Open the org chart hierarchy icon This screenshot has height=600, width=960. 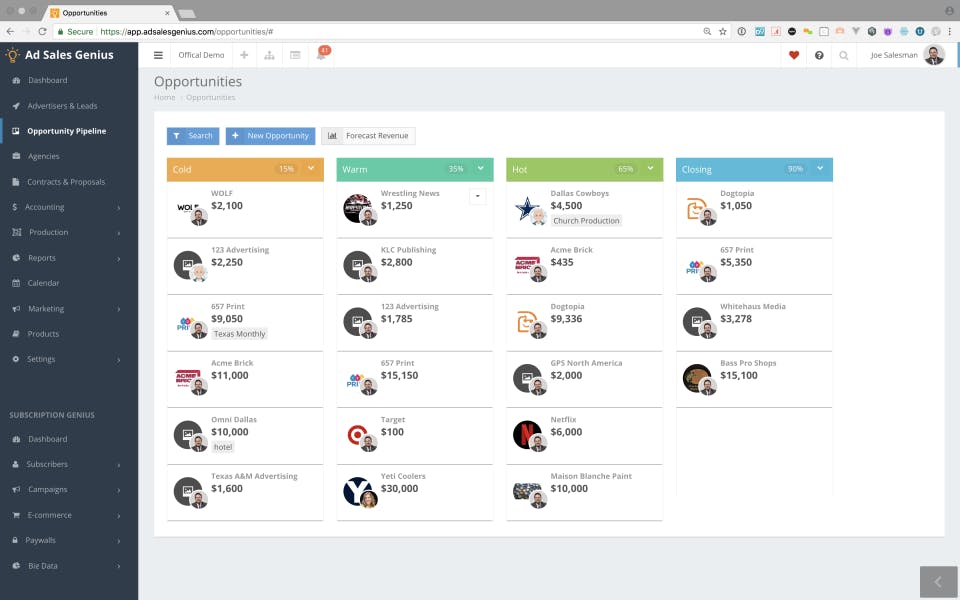[x=269, y=55]
